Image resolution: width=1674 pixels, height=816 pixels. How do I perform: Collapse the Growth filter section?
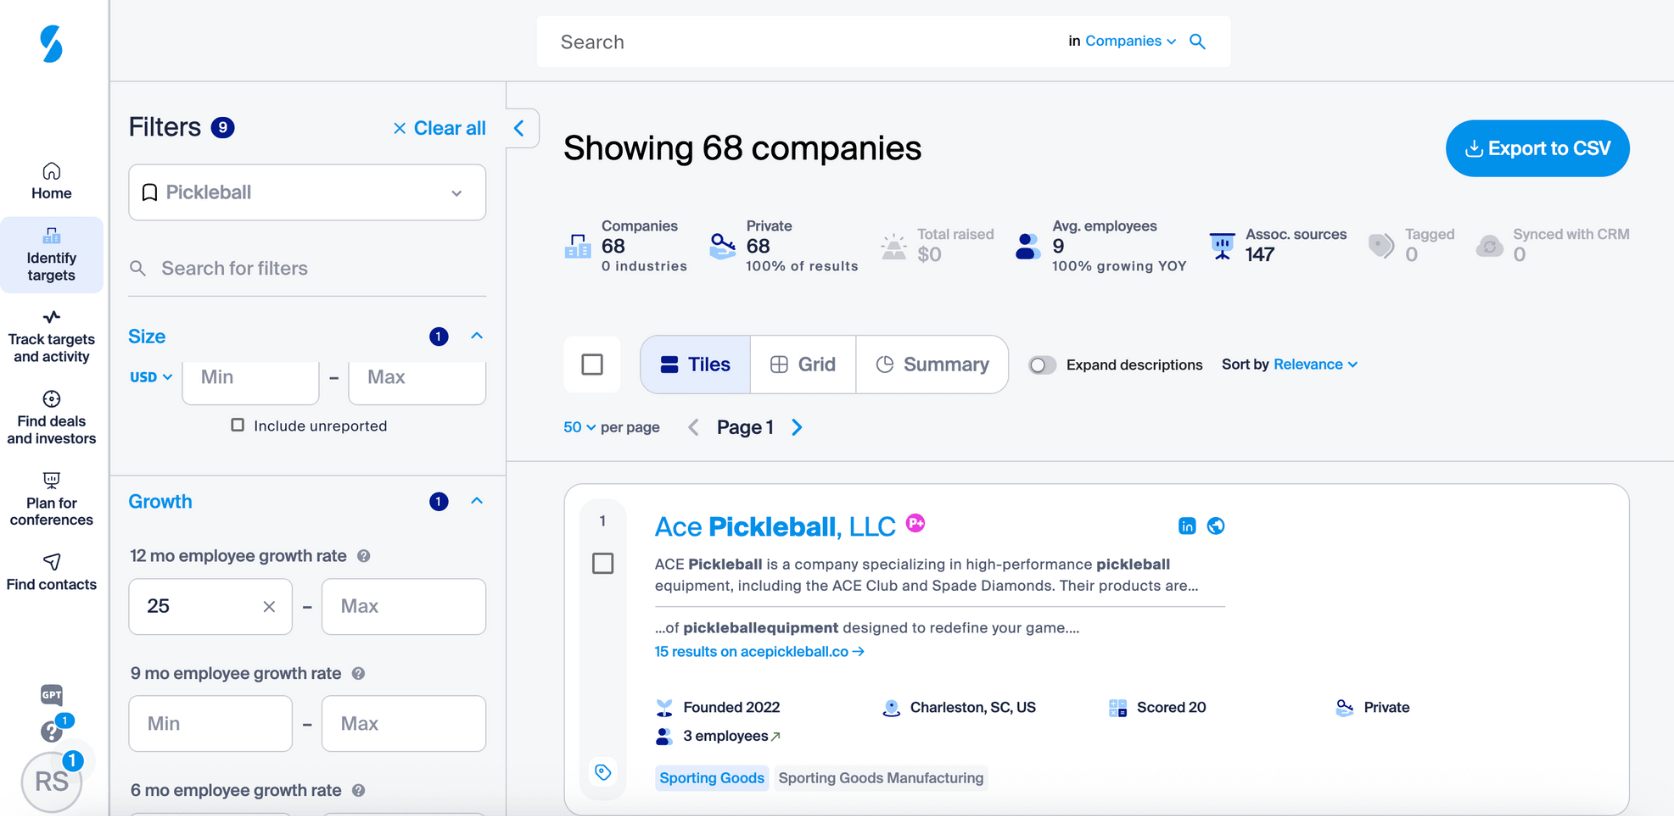[477, 501]
